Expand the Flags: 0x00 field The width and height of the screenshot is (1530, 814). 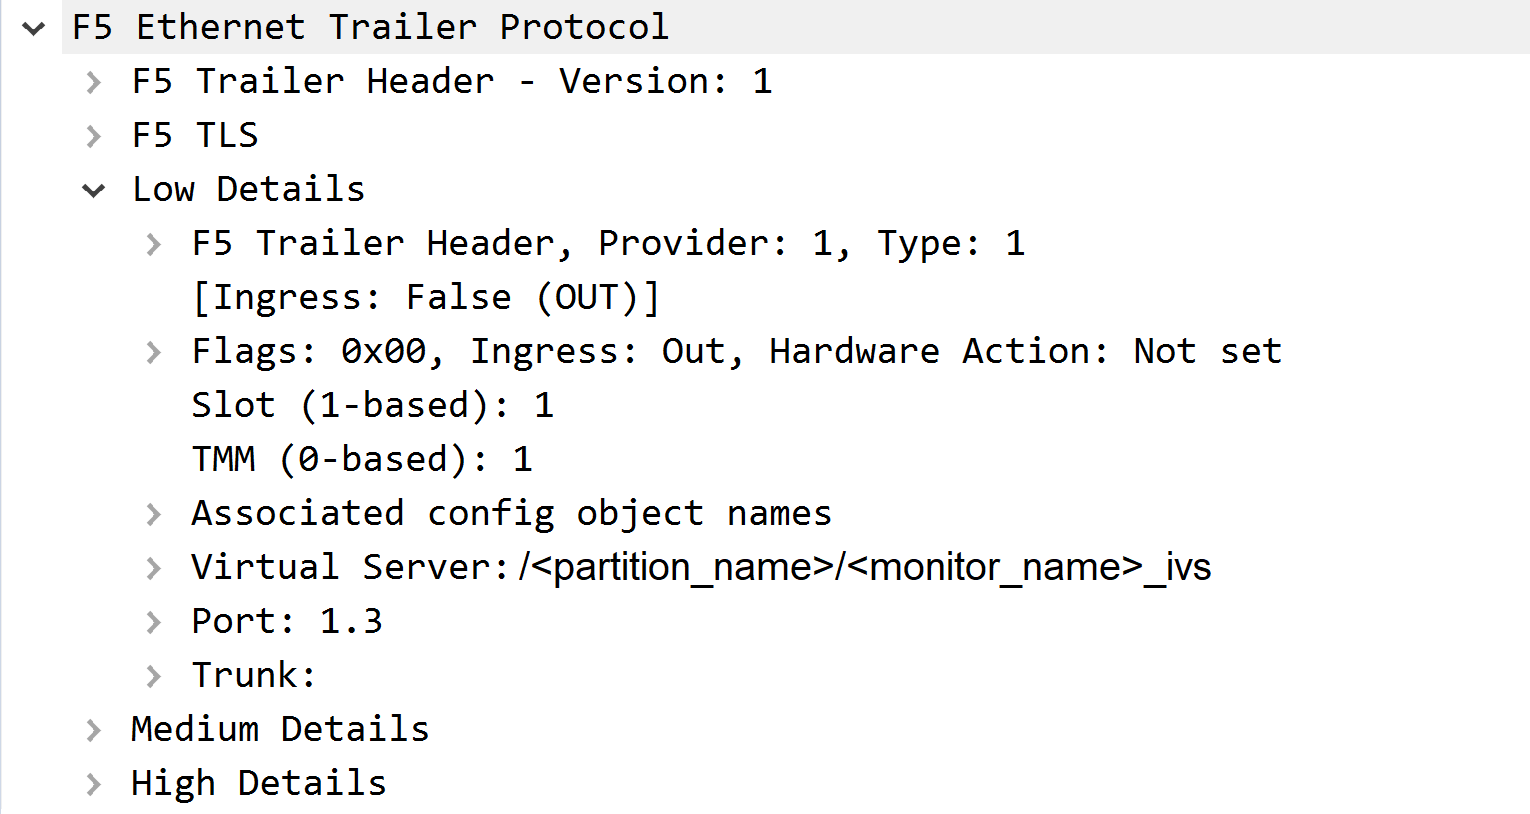tap(155, 351)
